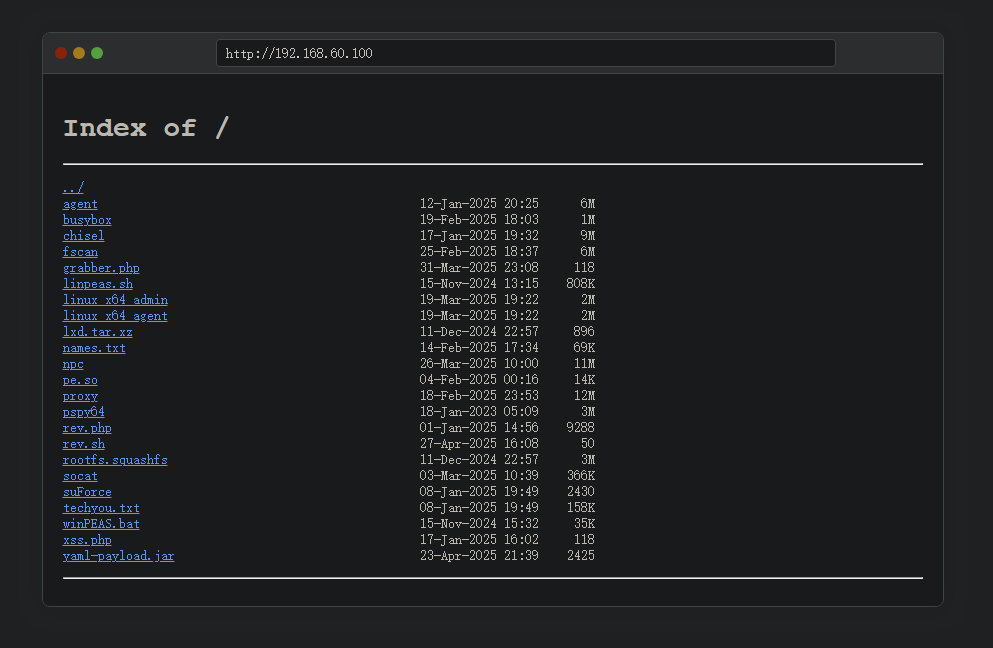This screenshot has width=993, height=648.
Task: Open the rootfs.squashfs link
Action: (x=115, y=460)
